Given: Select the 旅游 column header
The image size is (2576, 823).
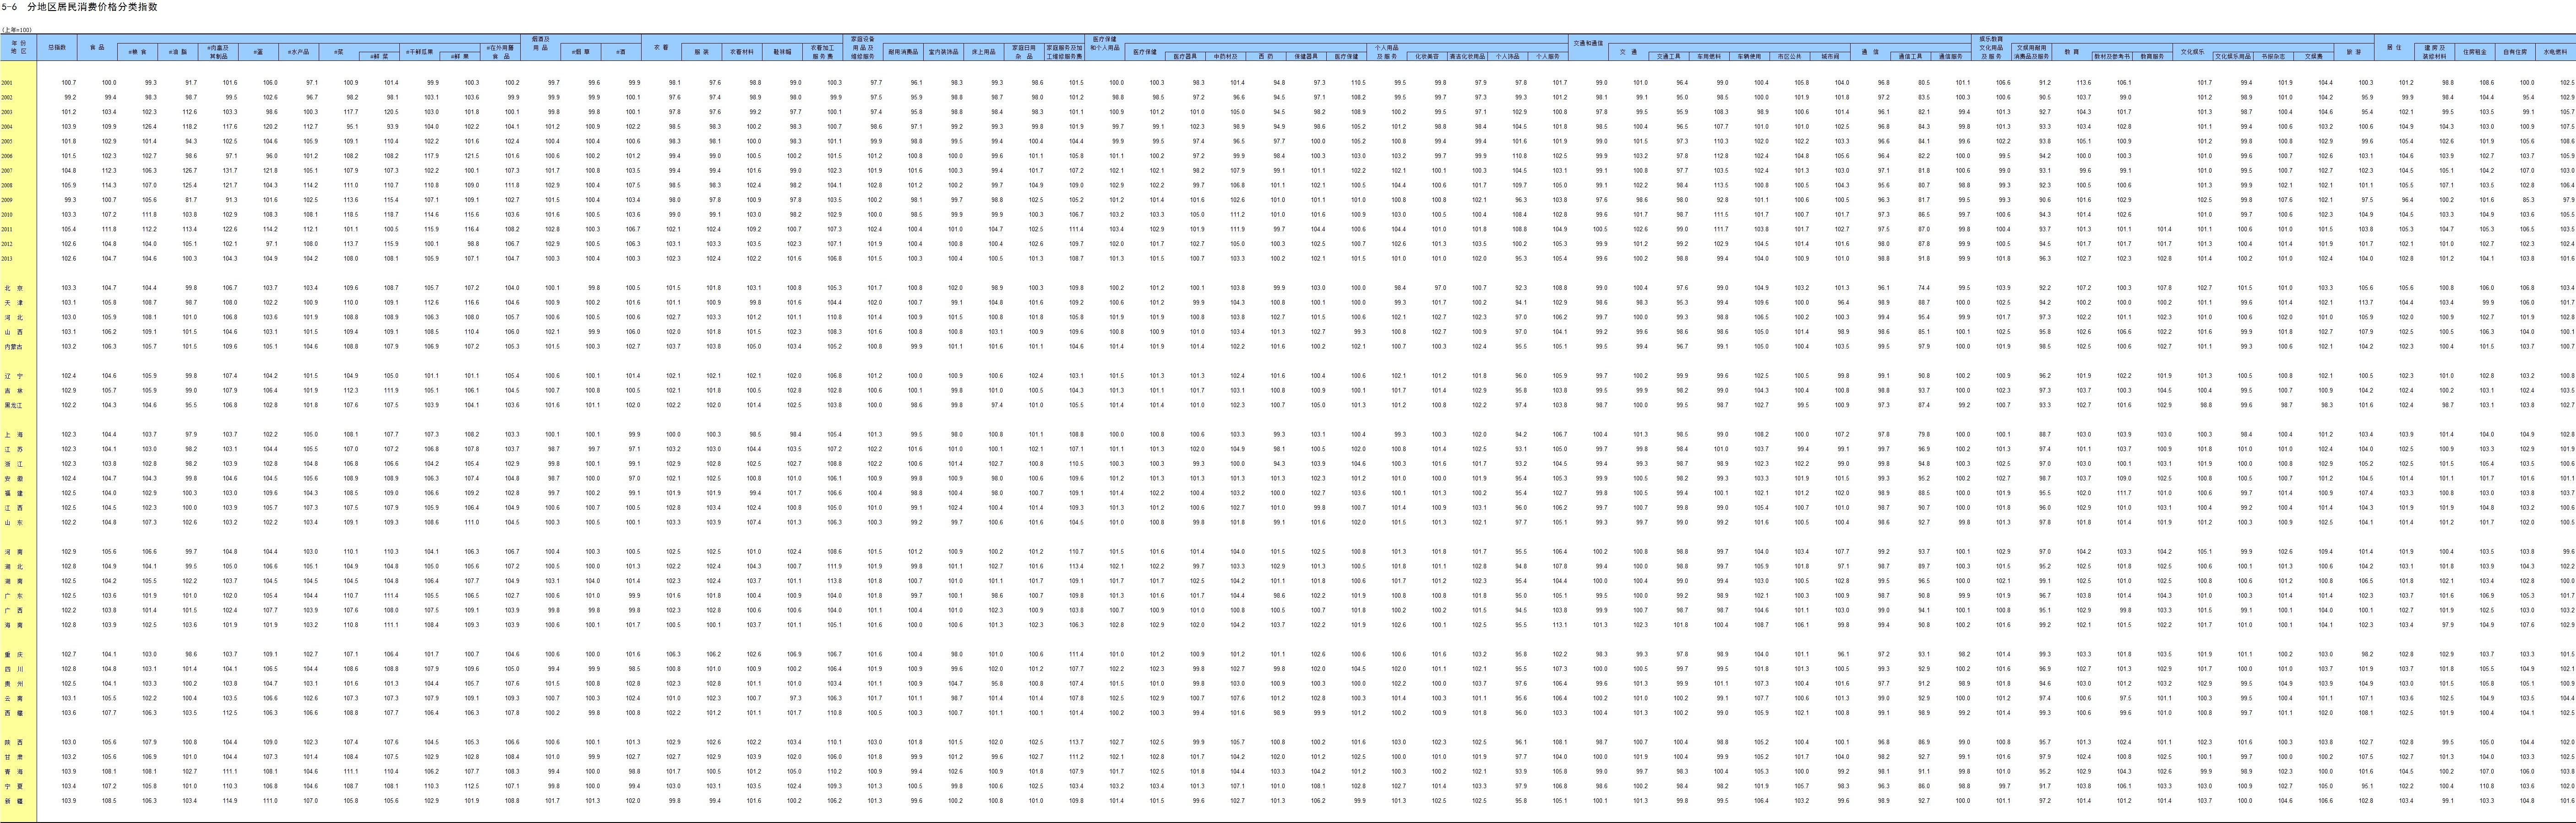Looking at the screenshot, I should pos(2354,52).
